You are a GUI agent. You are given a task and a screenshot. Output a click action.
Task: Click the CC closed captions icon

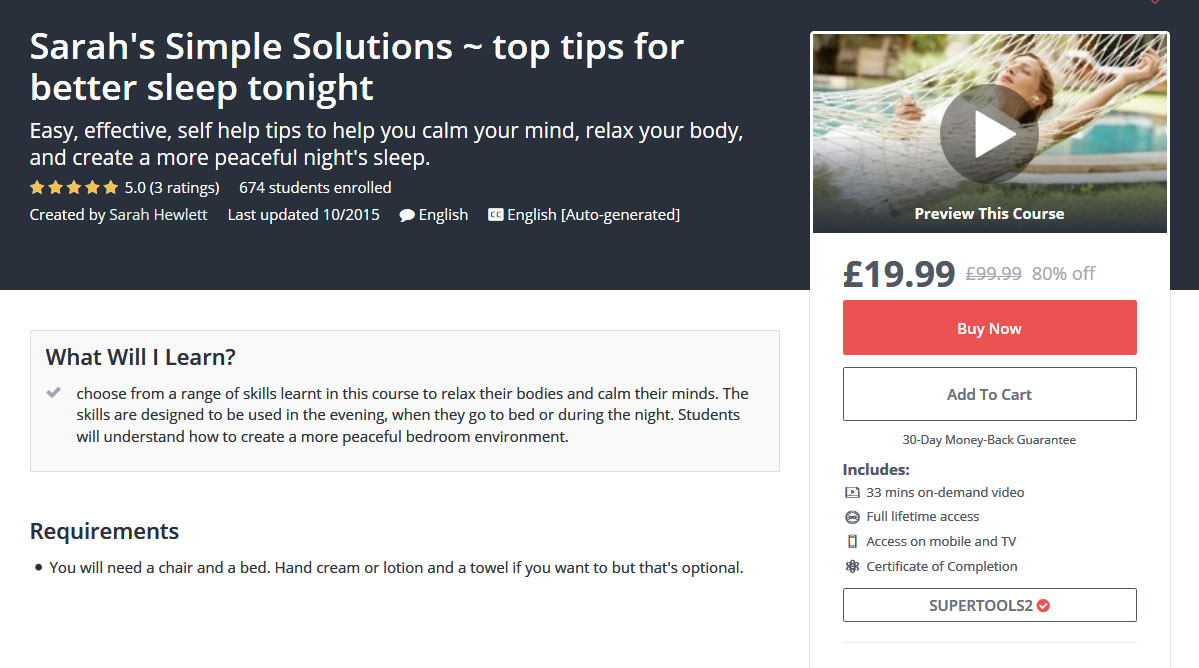click(495, 215)
